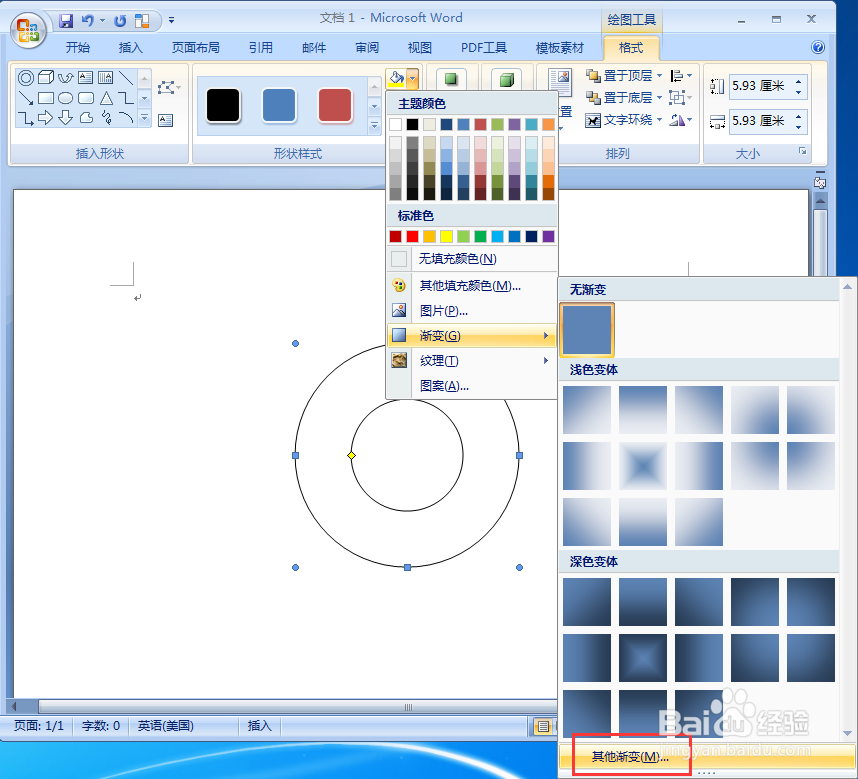Select the oval shape
Viewport: 858px width, 779px height.
point(66,98)
